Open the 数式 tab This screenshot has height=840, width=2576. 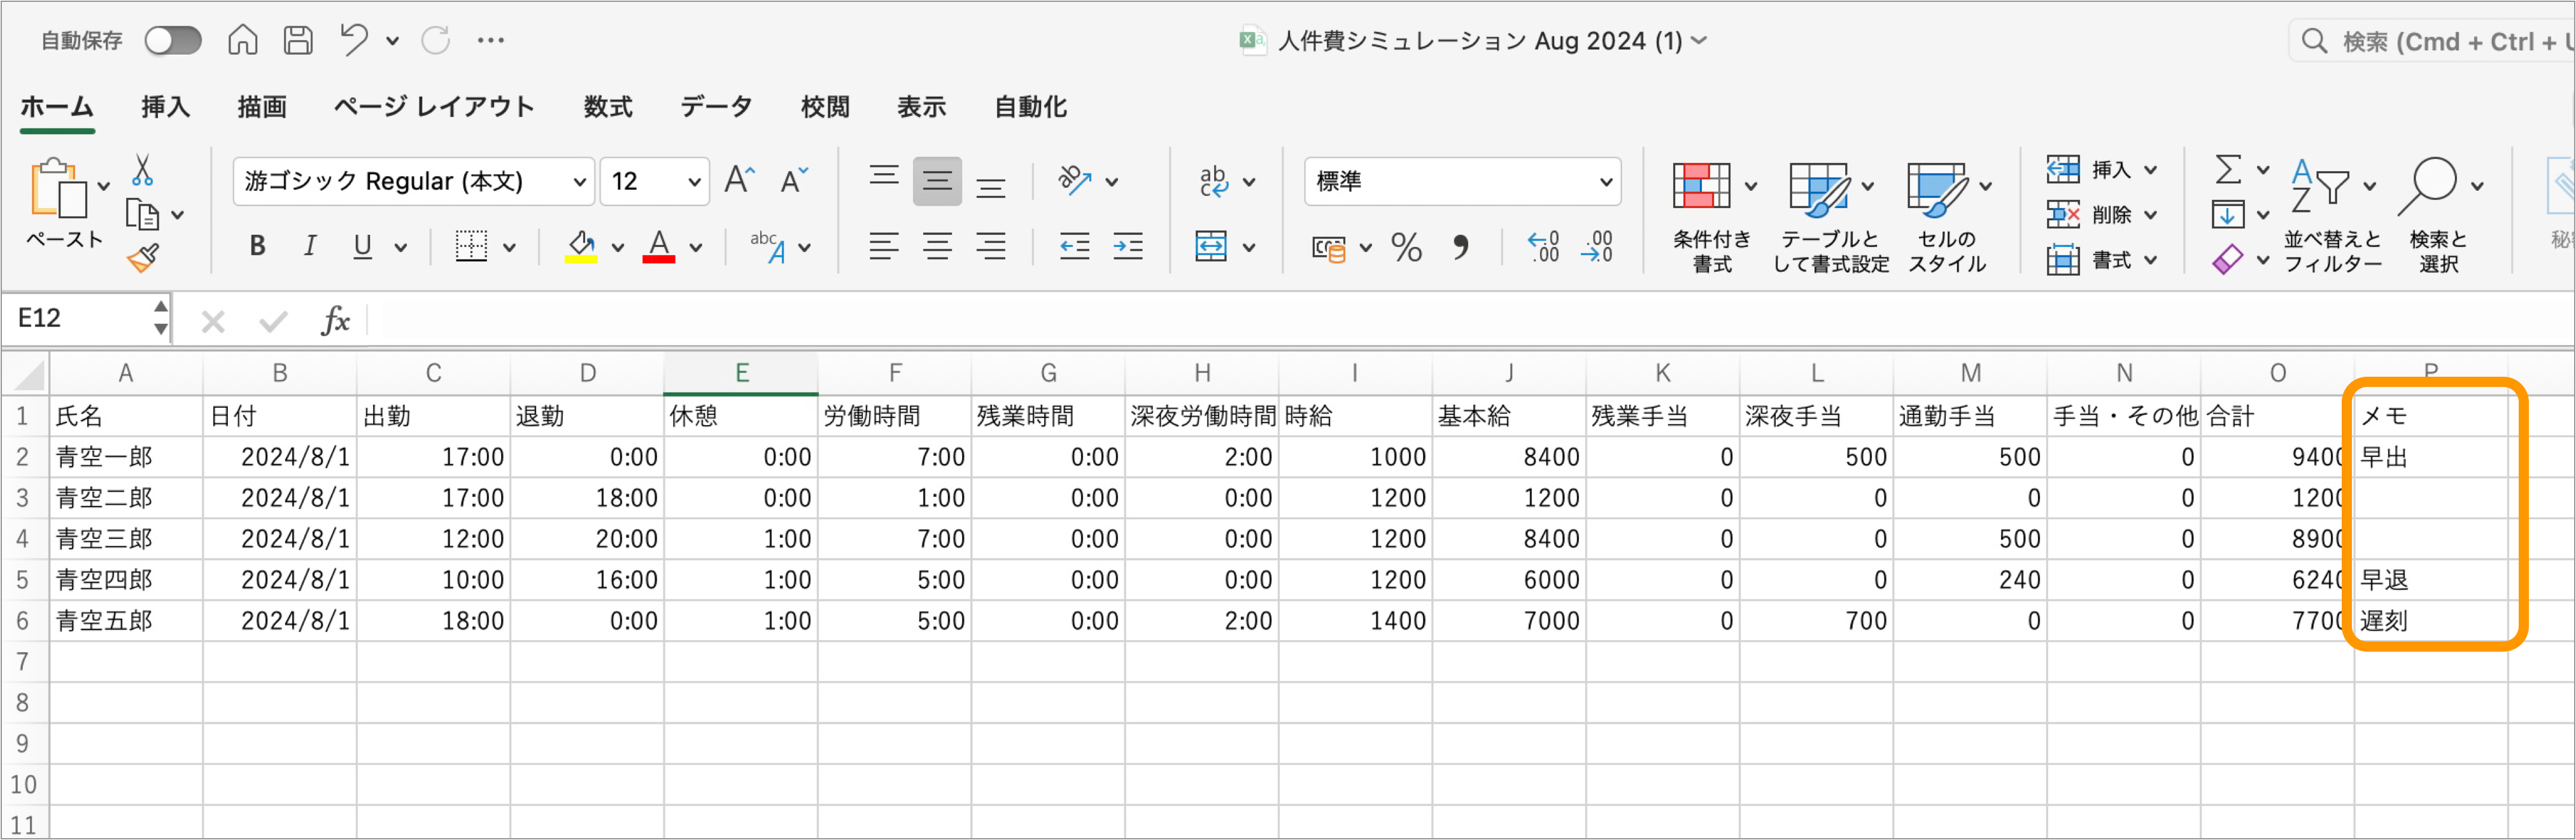coord(608,107)
